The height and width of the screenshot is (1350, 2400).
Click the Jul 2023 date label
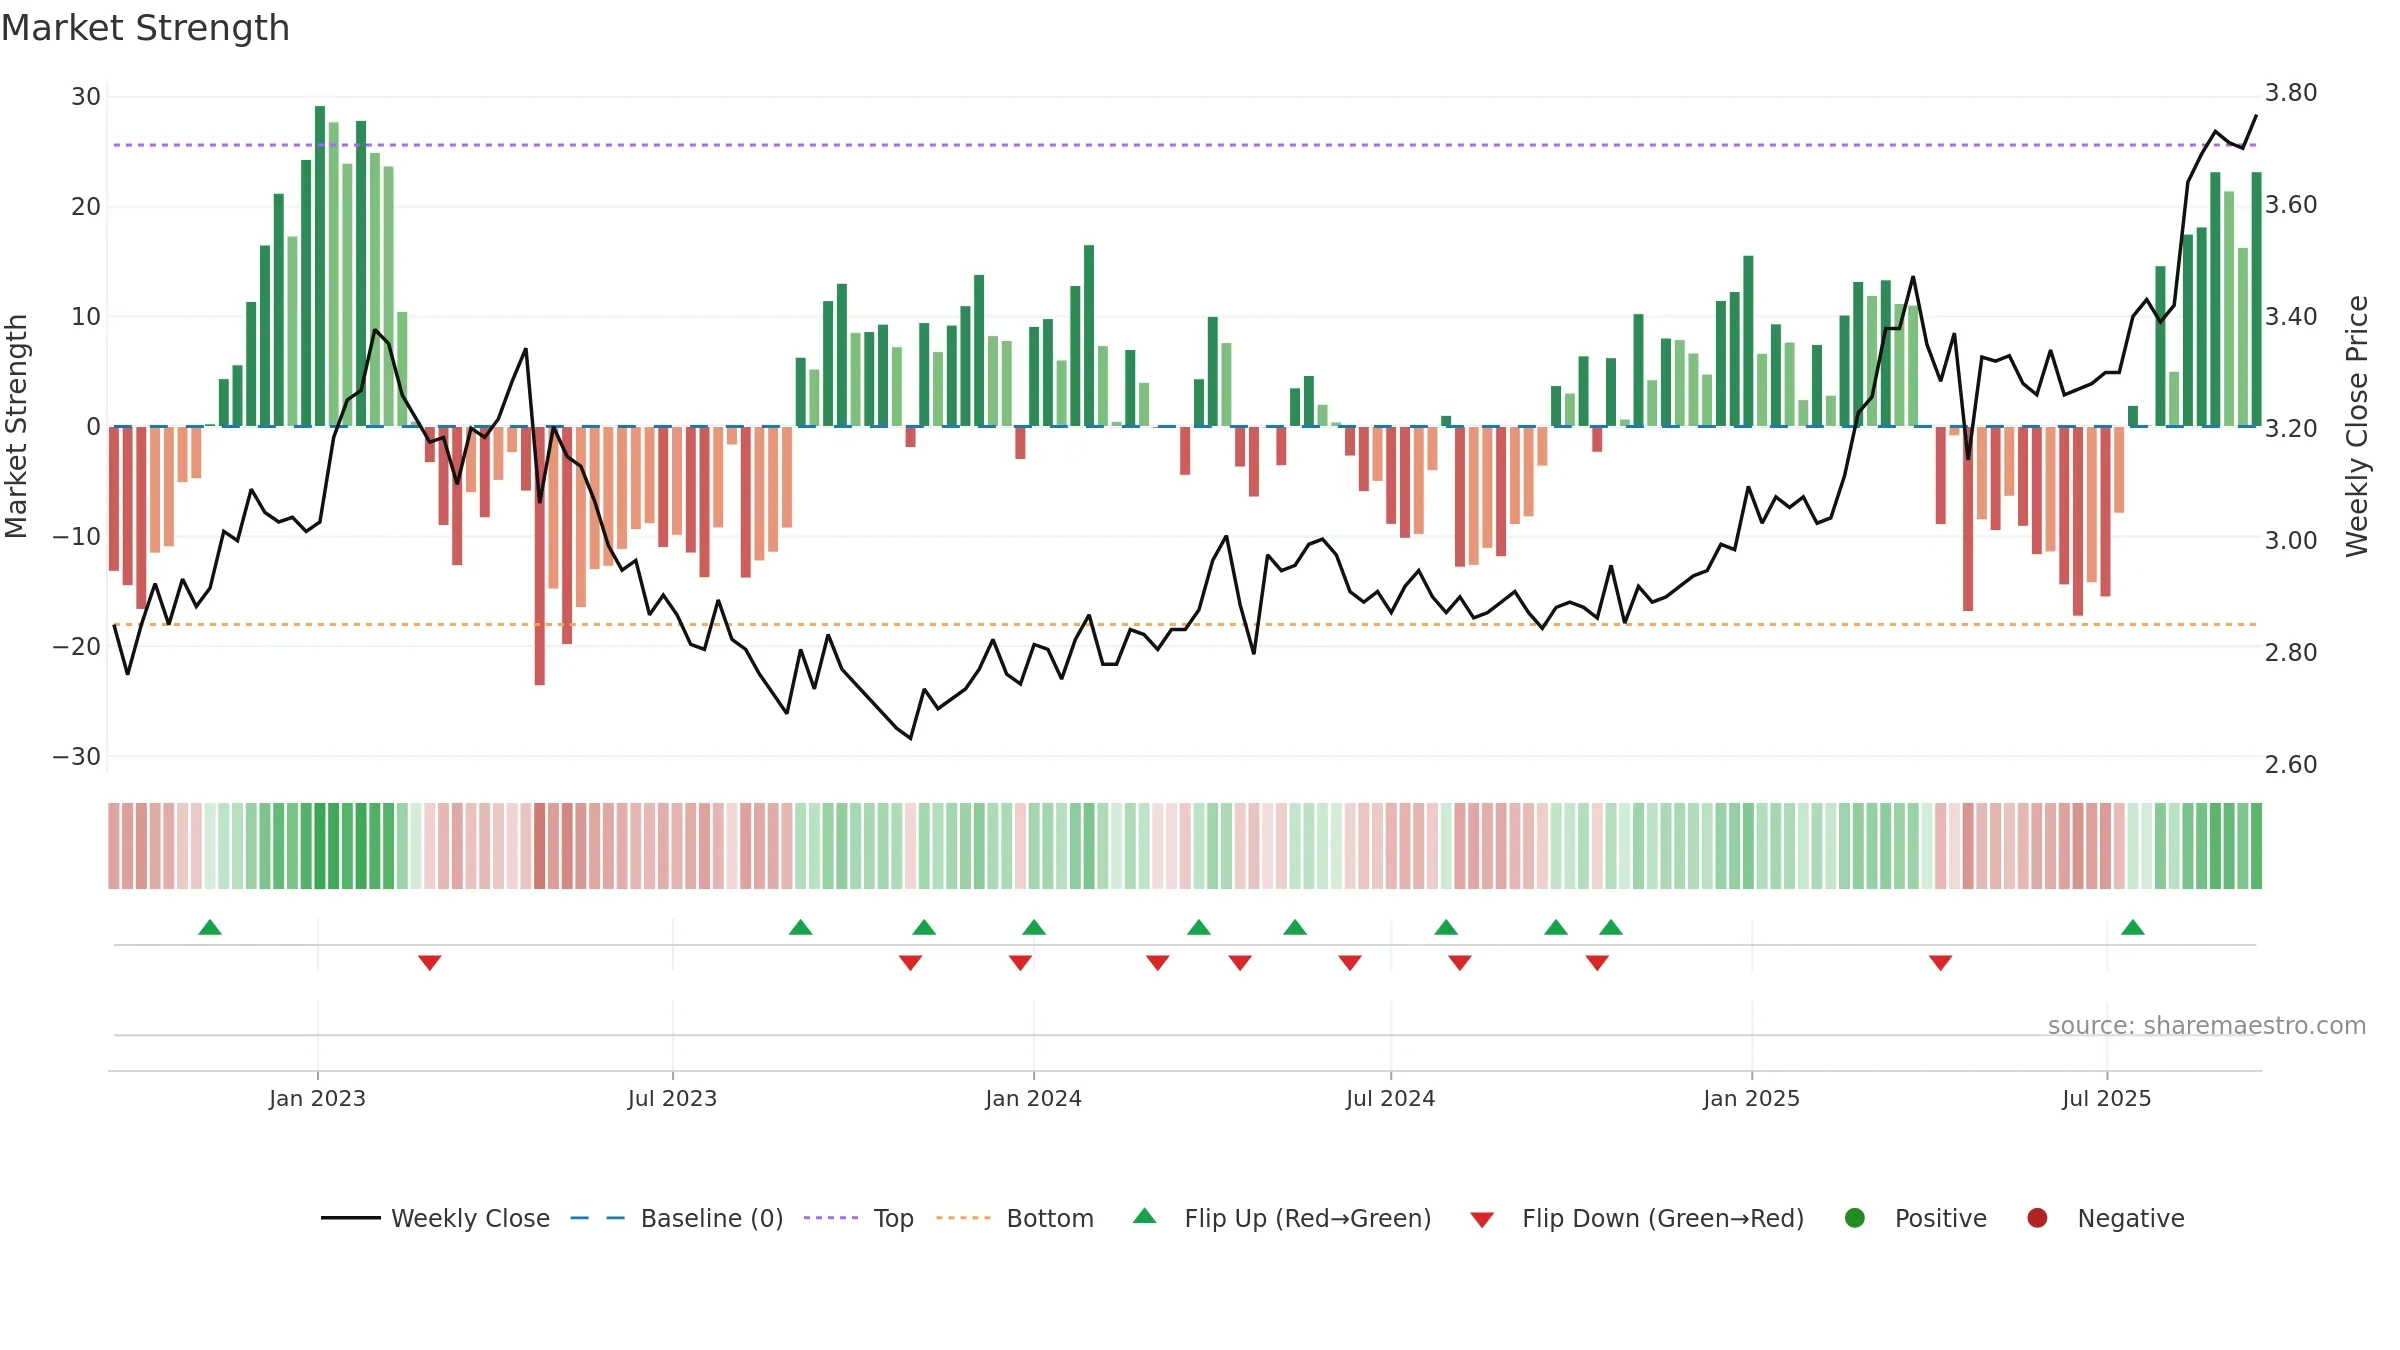click(672, 1098)
